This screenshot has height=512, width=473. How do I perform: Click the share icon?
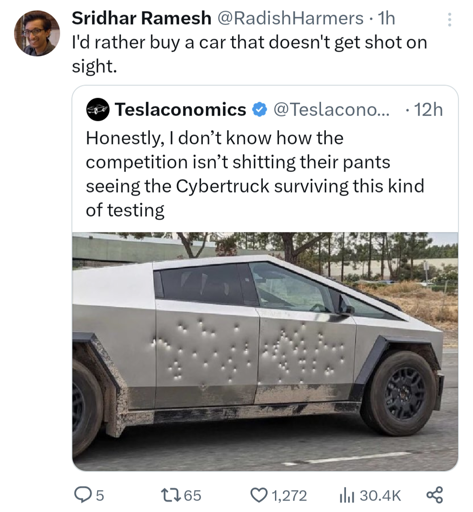pyautogui.click(x=435, y=495)
